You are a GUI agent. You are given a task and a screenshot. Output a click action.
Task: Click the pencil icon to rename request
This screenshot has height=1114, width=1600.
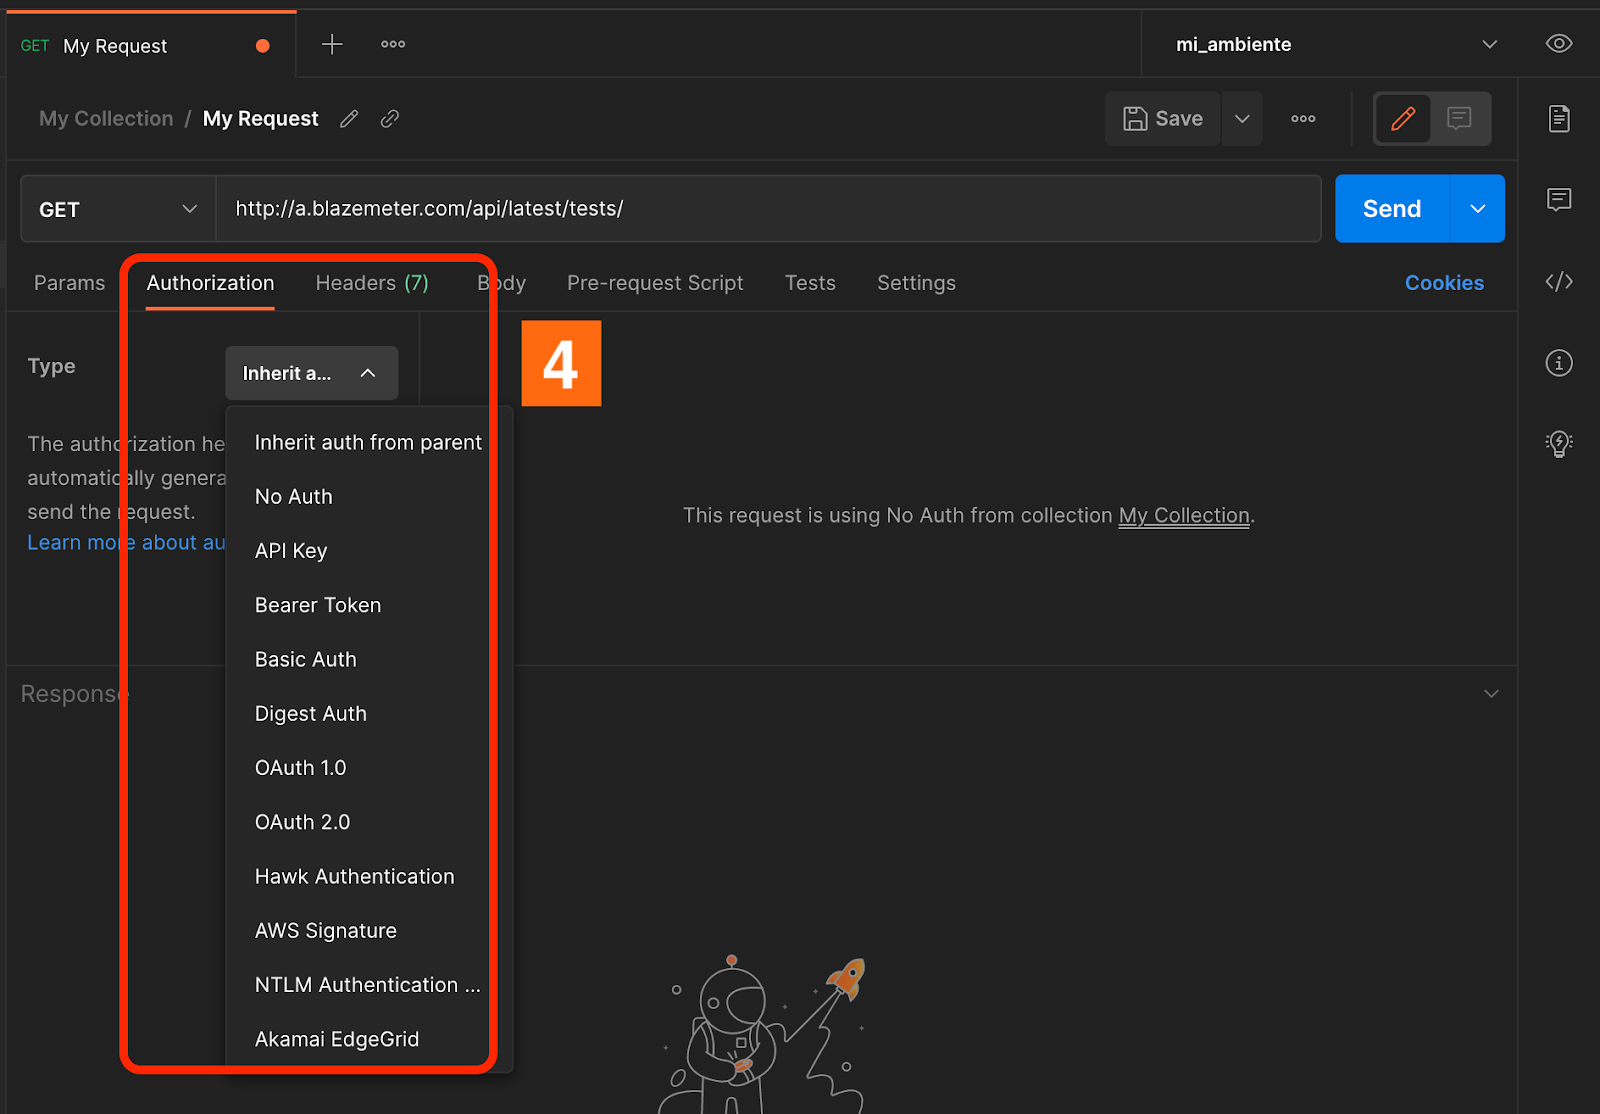click(x=349, y=119)
